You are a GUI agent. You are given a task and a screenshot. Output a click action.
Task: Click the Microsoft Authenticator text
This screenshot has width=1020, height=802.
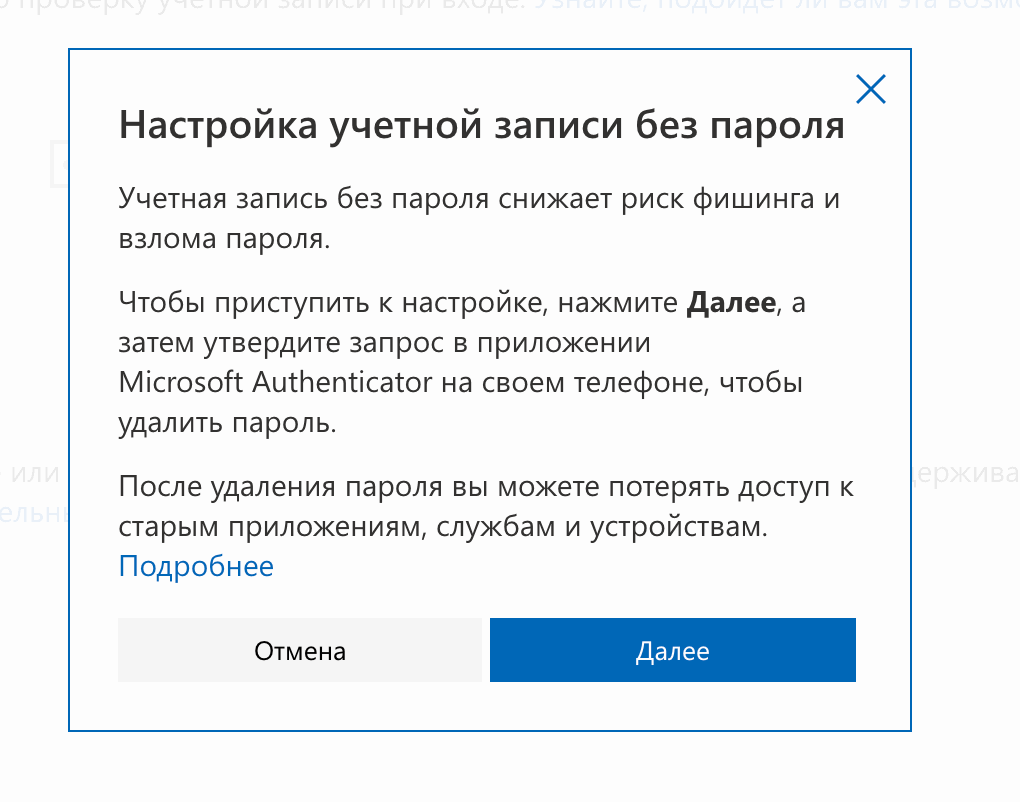pos(275,383)
